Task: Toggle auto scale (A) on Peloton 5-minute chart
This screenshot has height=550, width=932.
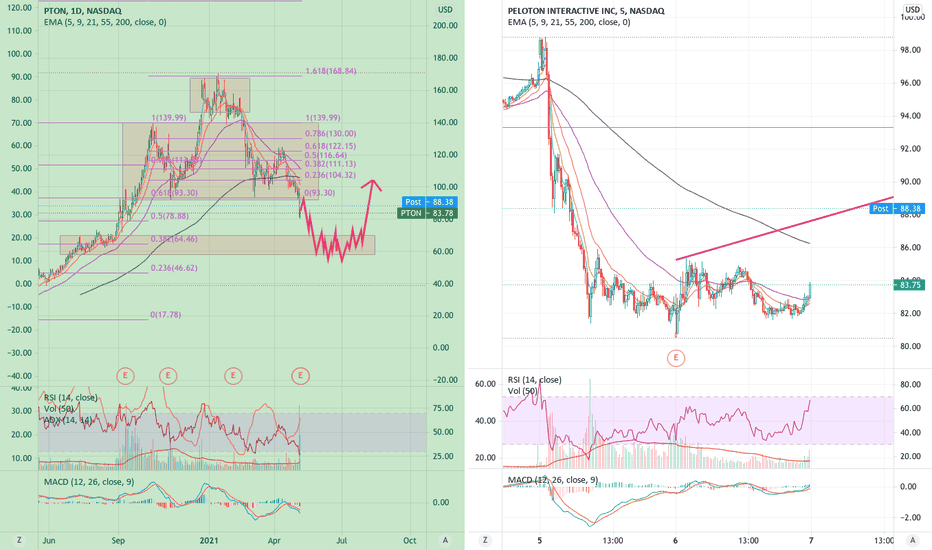Action: (912, 540)
